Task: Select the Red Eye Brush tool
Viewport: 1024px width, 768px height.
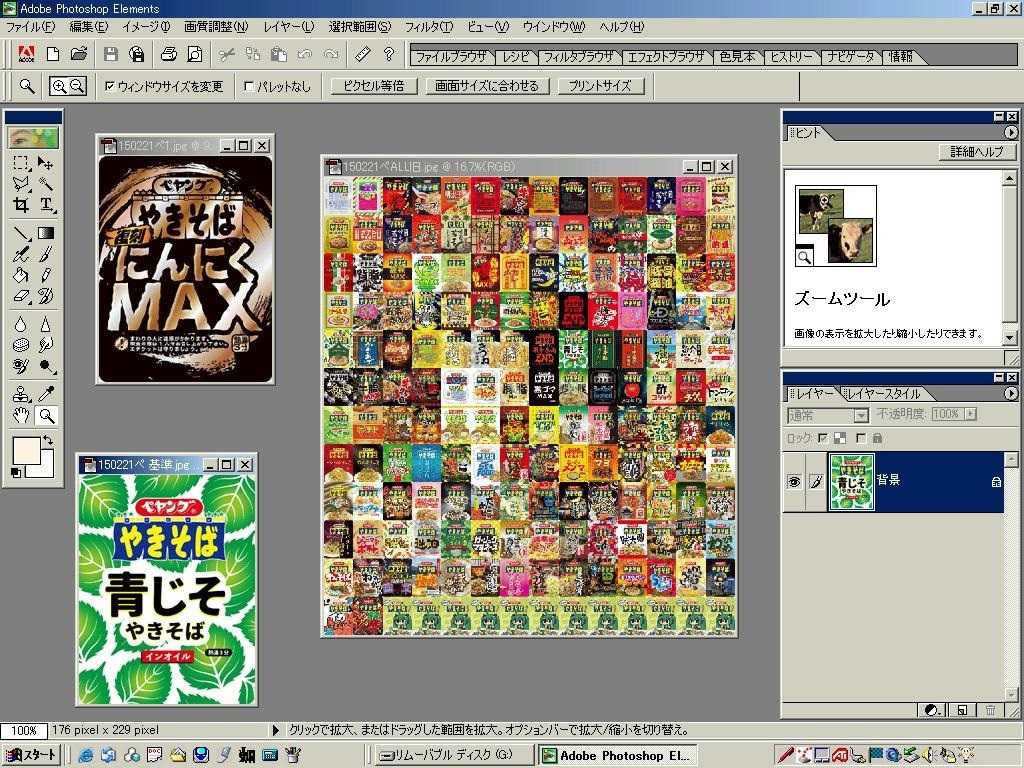Action: pos(21,366)
